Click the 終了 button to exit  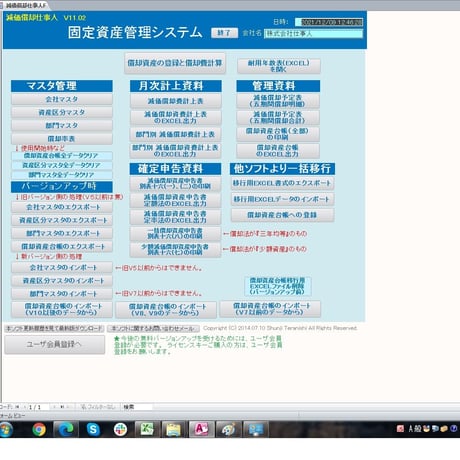pyautogui.click(x=224, y=33)
